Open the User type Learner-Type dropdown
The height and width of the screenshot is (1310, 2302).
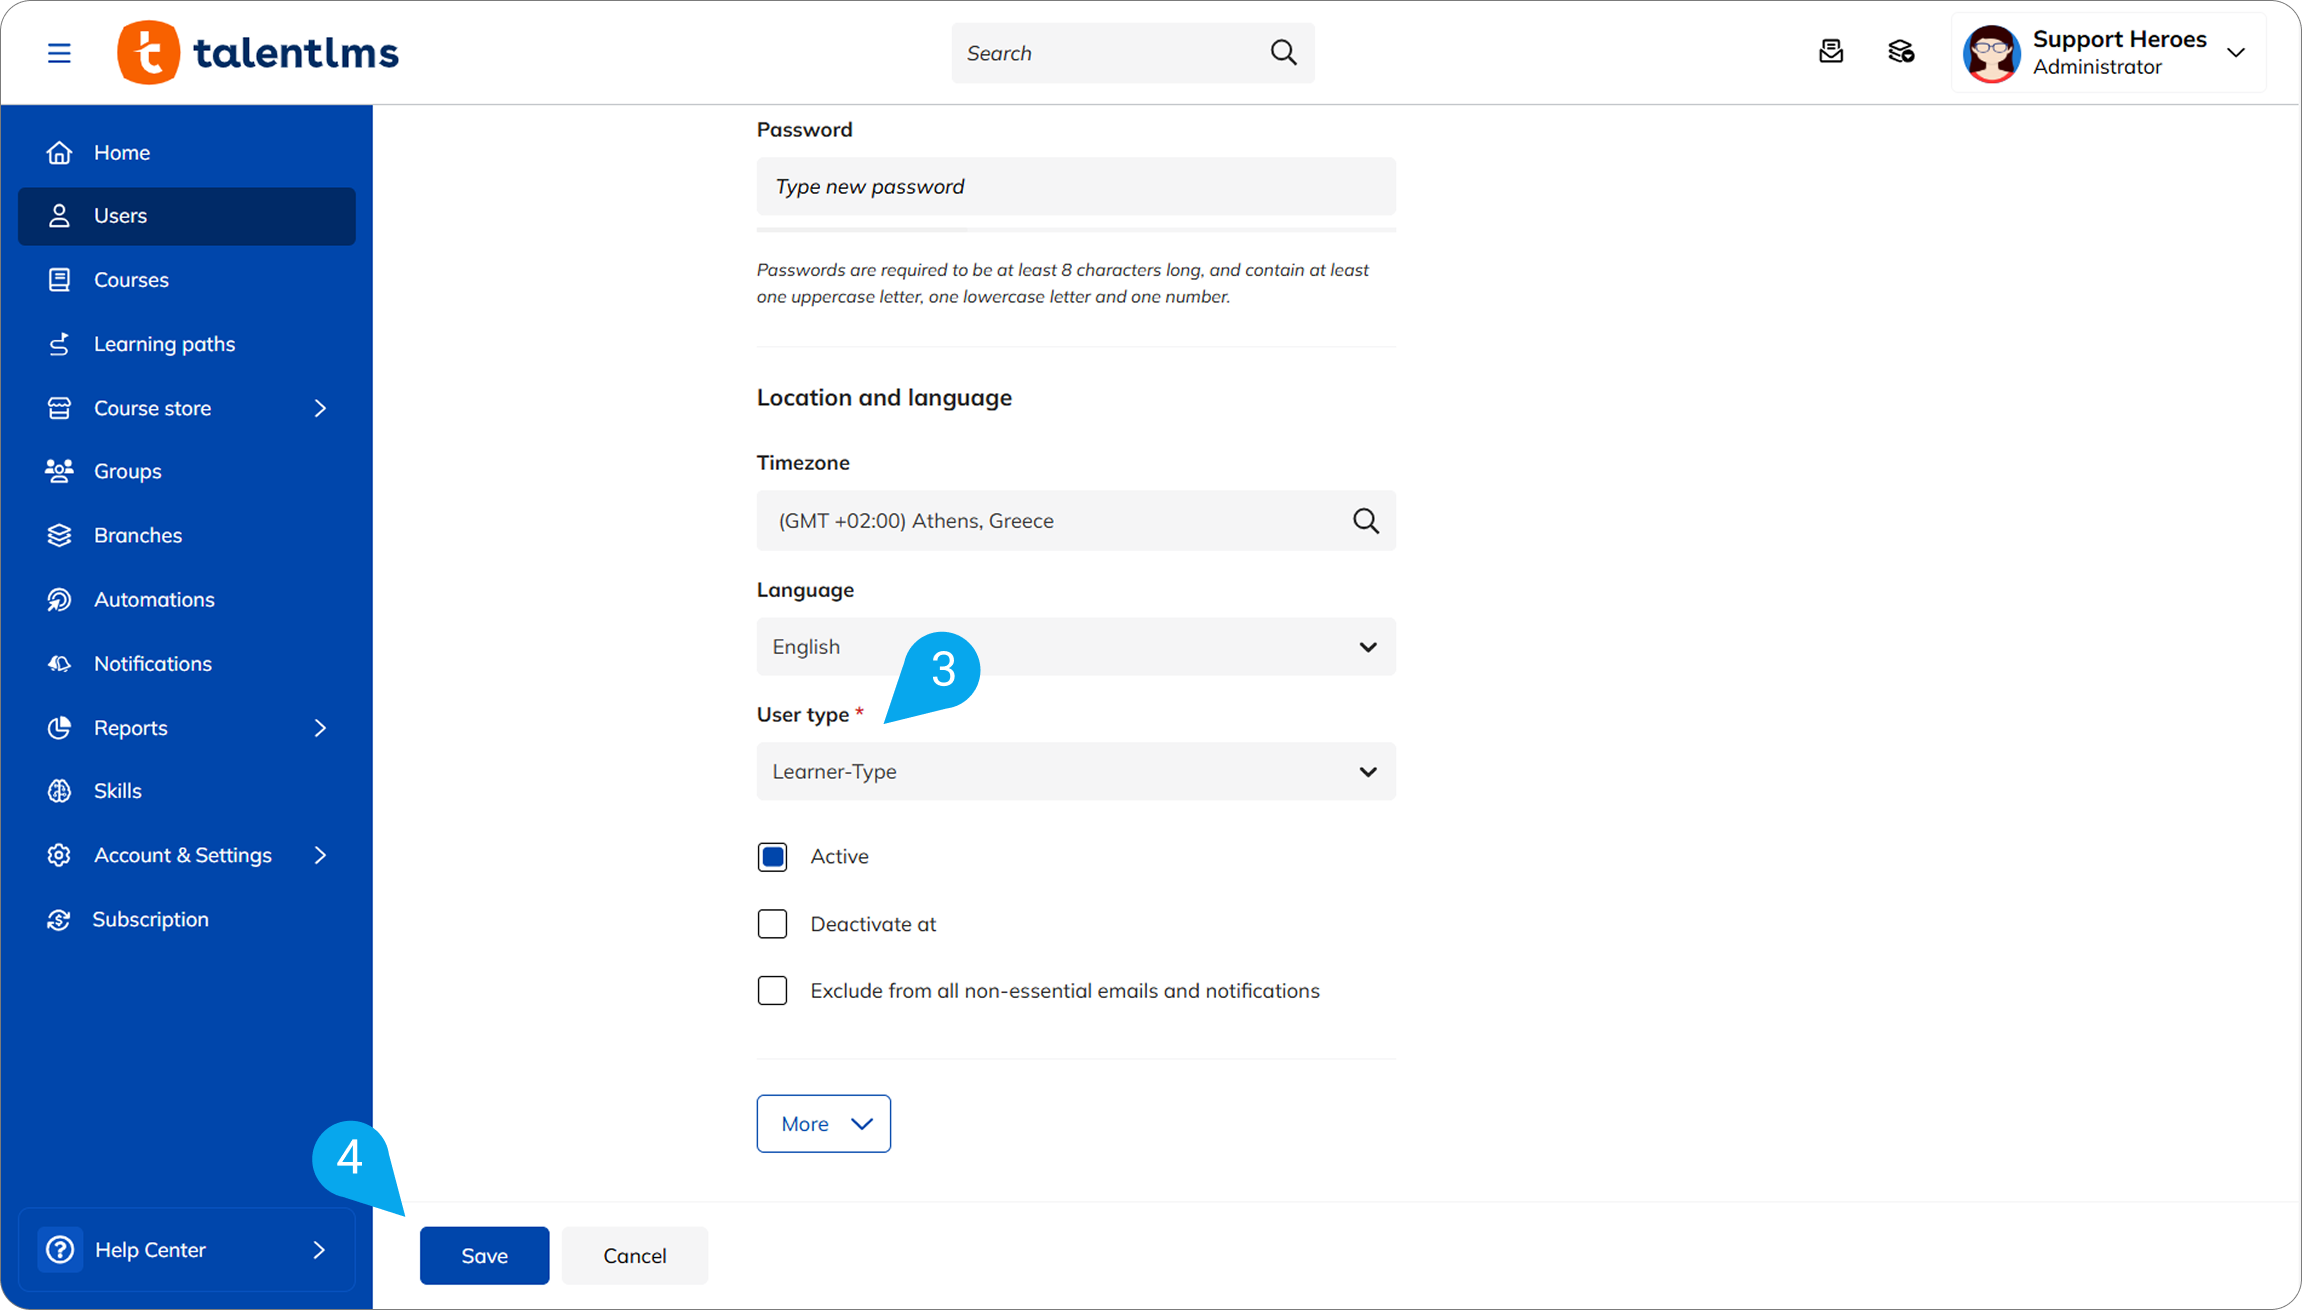pos(1075,772)
